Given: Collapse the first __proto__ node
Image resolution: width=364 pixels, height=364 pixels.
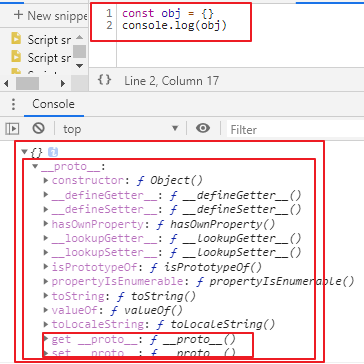Looking at the screenshot, I should pos(36,166).
